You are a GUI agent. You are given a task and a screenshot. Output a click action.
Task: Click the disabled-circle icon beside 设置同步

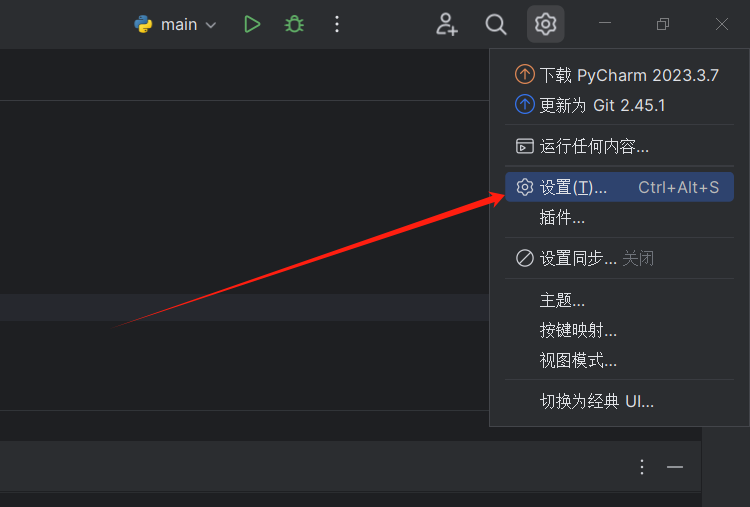tap(525, 258)
